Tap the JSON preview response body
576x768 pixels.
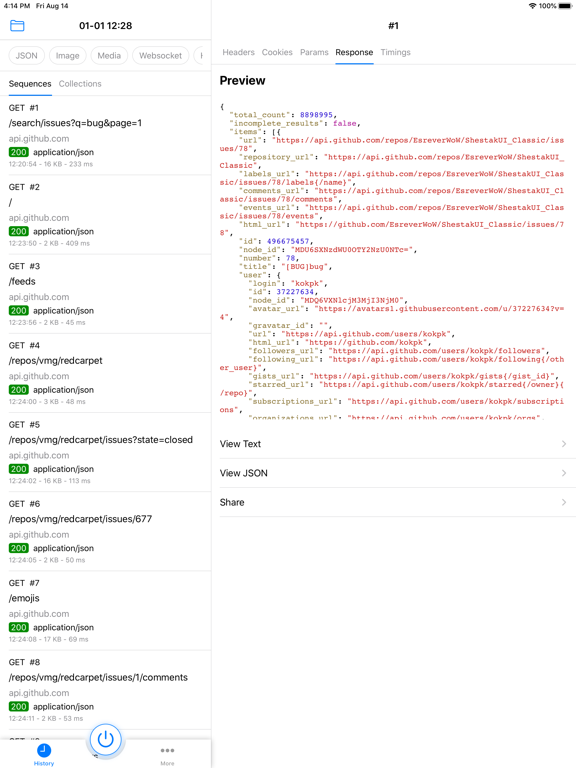point(392,261)
